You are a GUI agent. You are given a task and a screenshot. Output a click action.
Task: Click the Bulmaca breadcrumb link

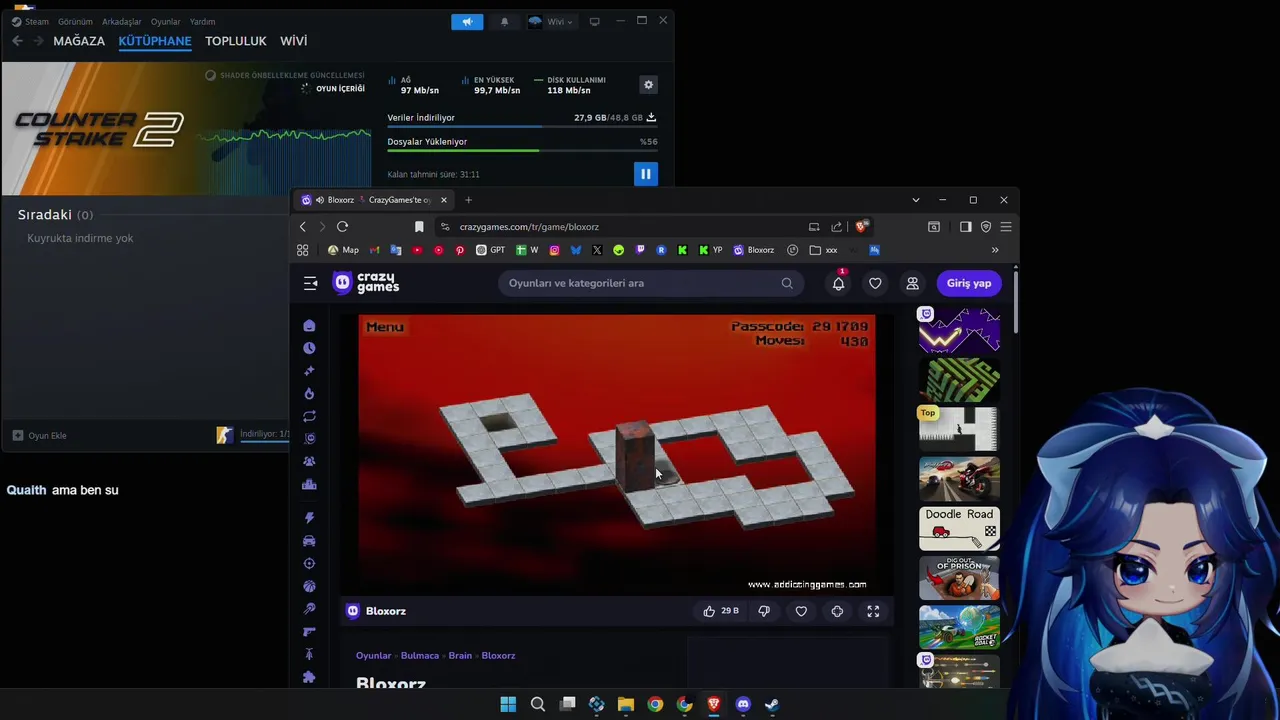420,656
